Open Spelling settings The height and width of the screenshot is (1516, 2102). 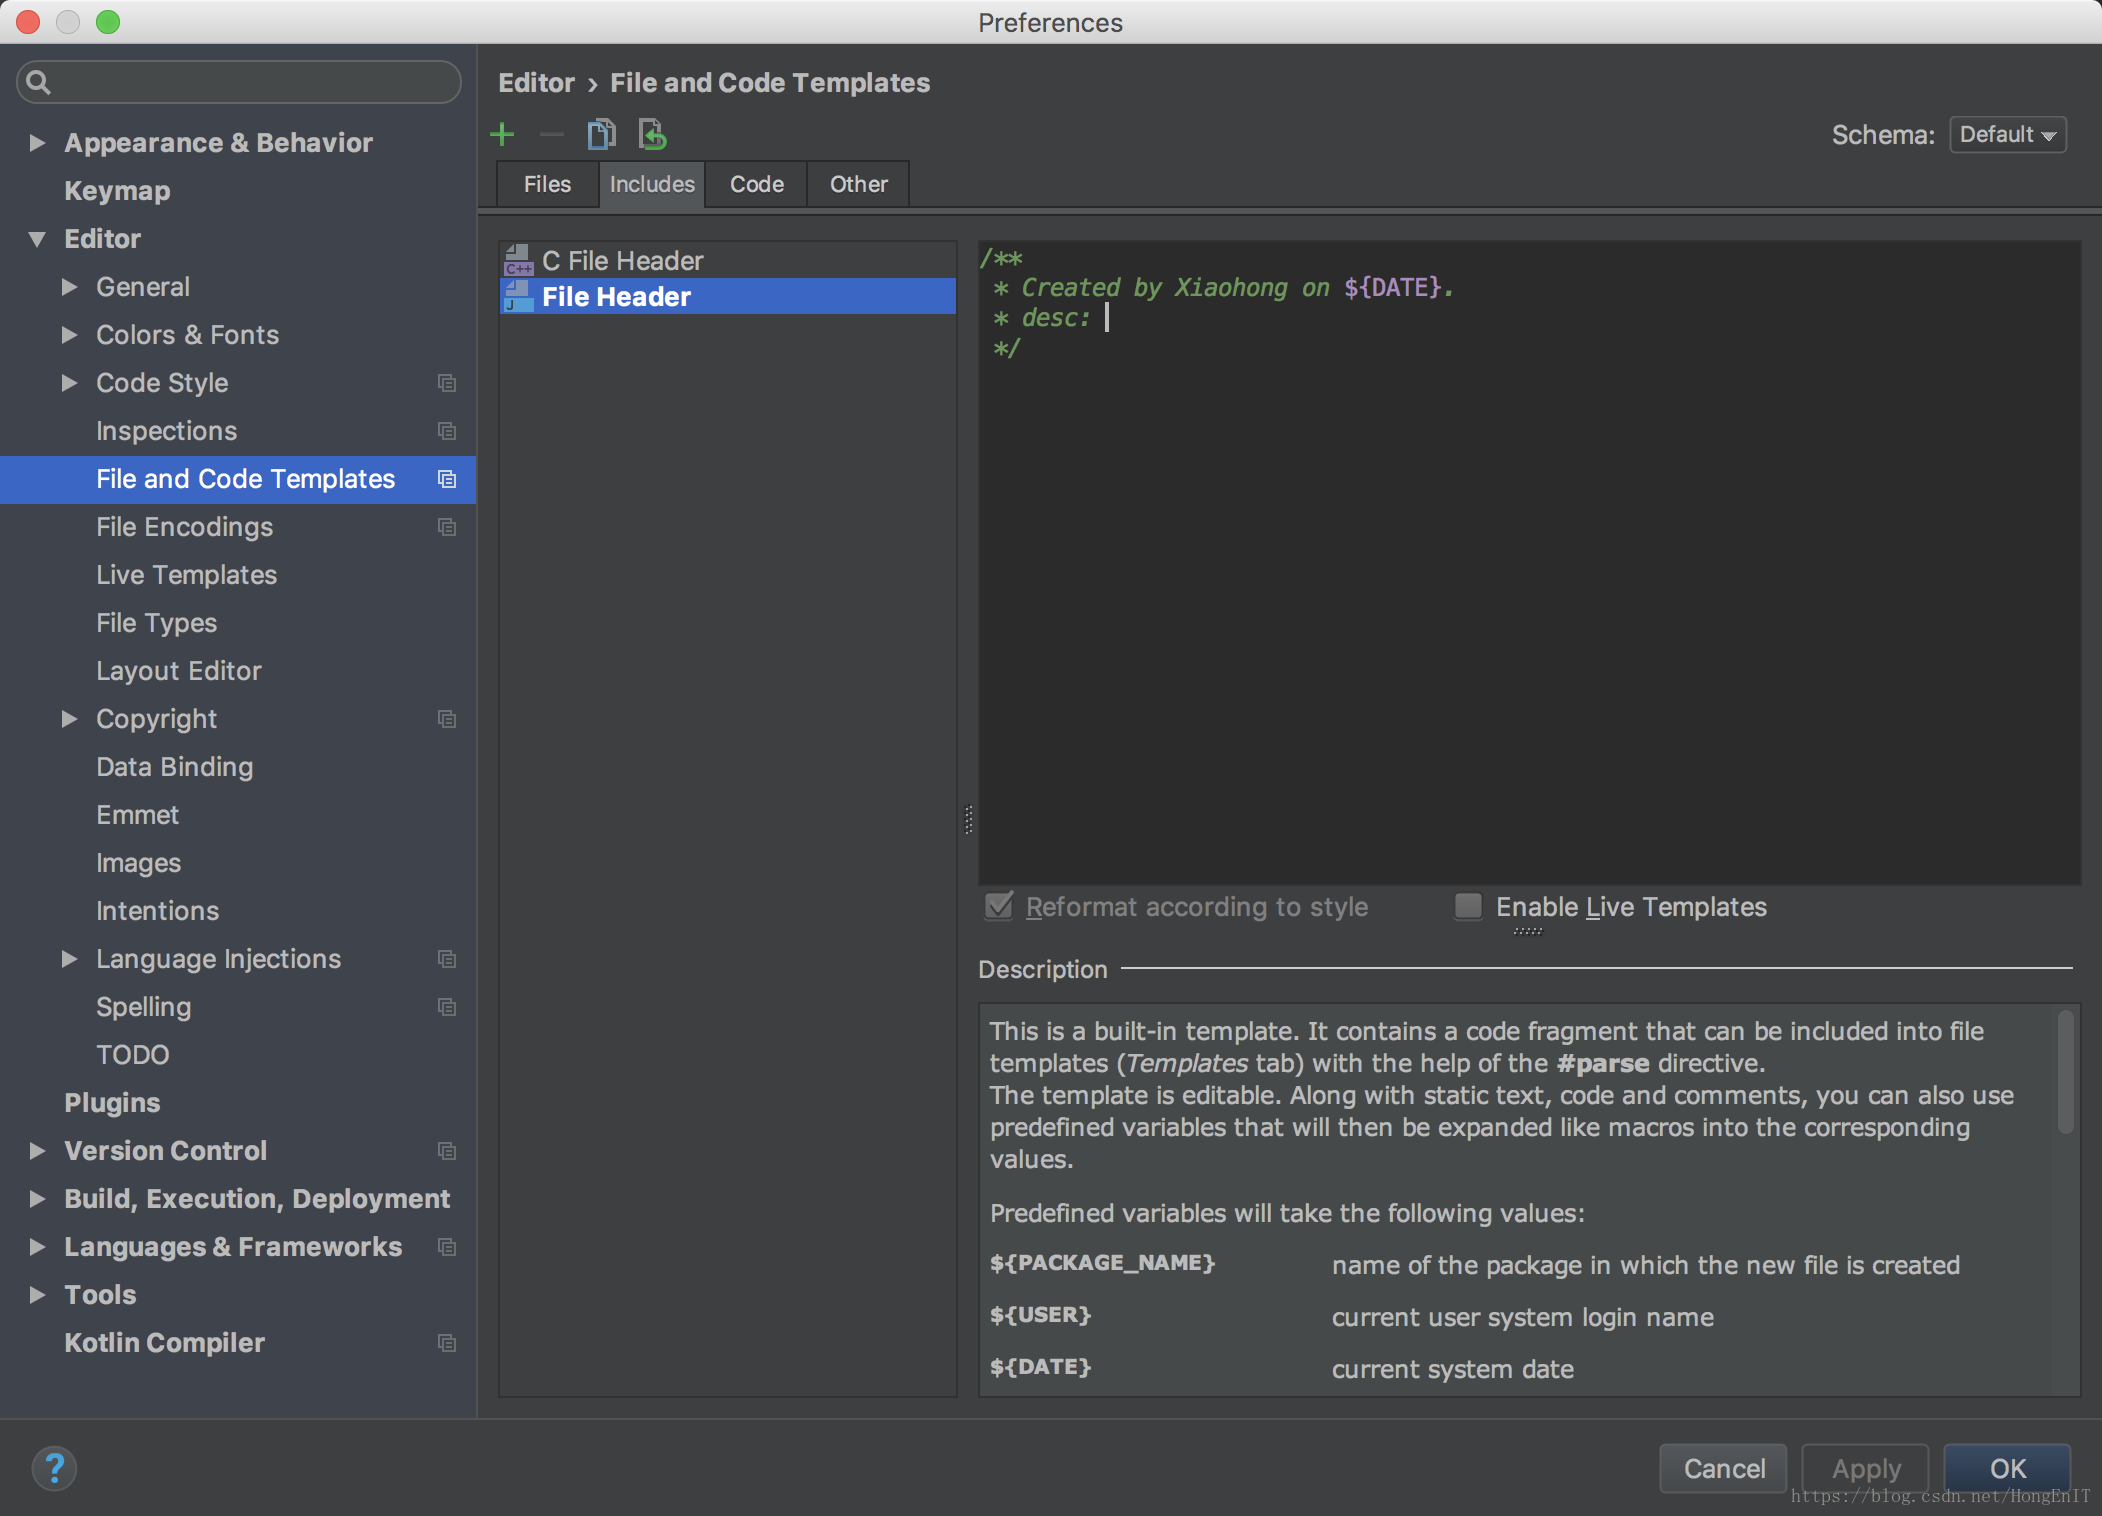(143, 1007)
